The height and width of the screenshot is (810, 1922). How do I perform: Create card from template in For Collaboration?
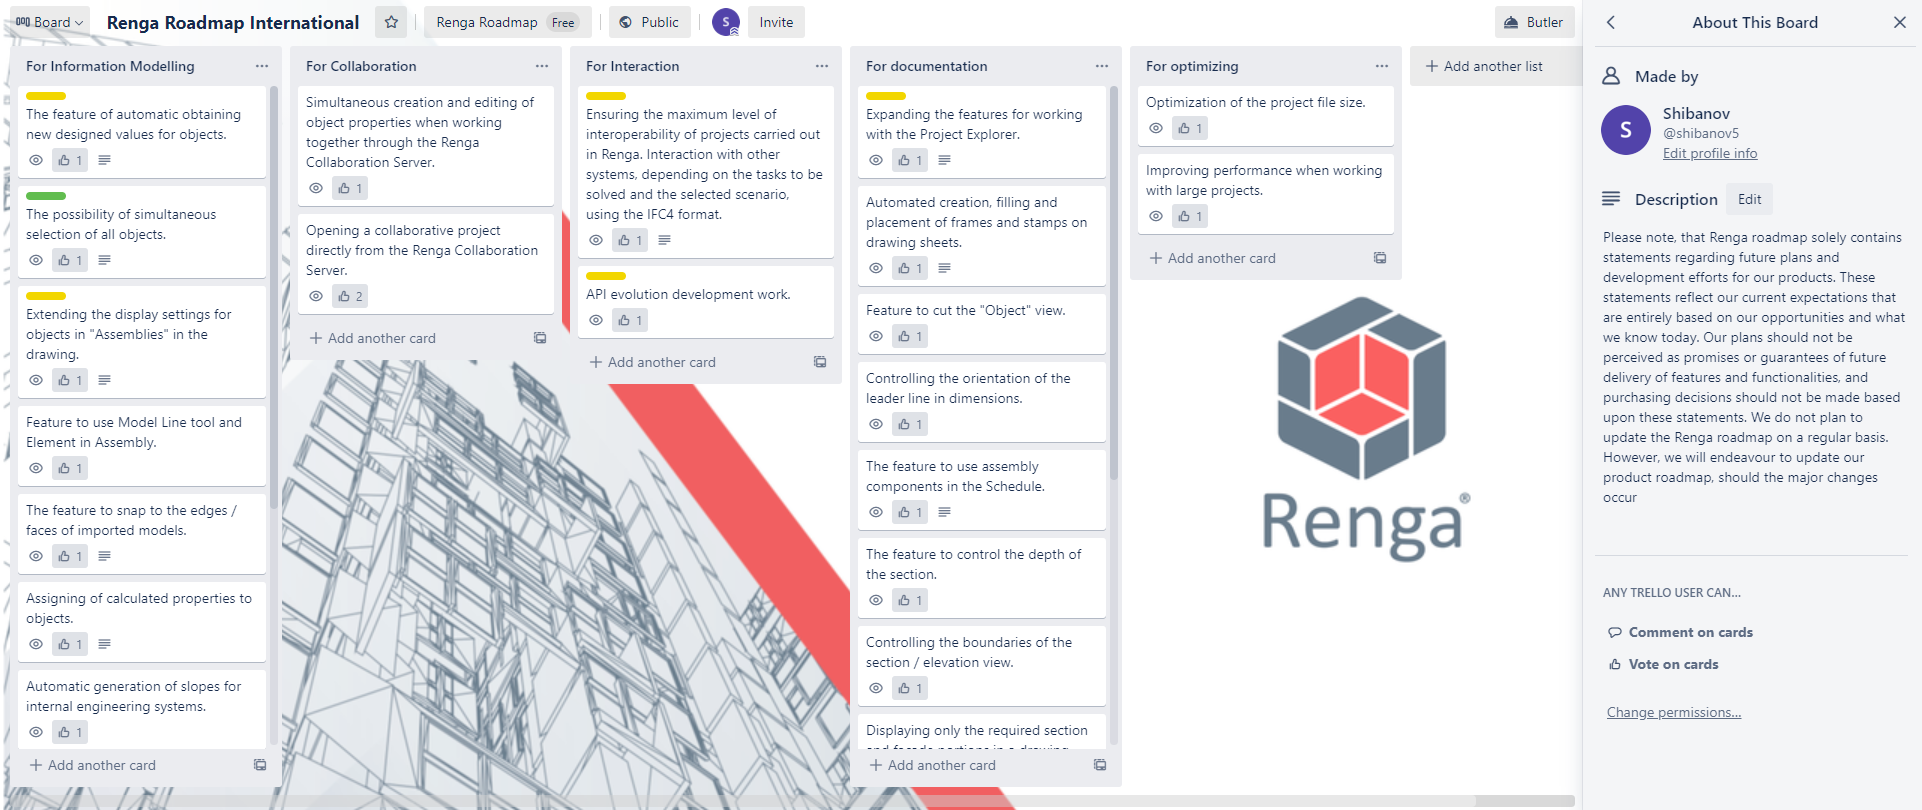(x=540, y=338)
